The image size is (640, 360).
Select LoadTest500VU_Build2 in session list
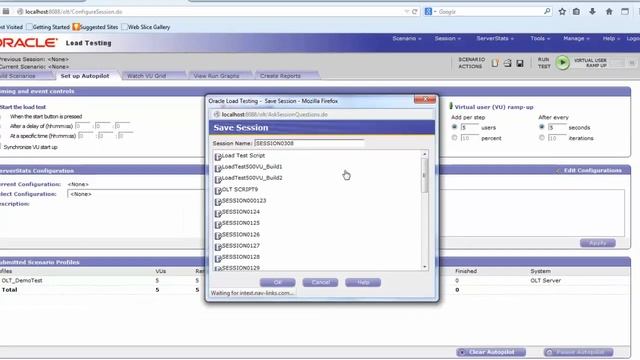pyautogui.click(x=252, y=178)
